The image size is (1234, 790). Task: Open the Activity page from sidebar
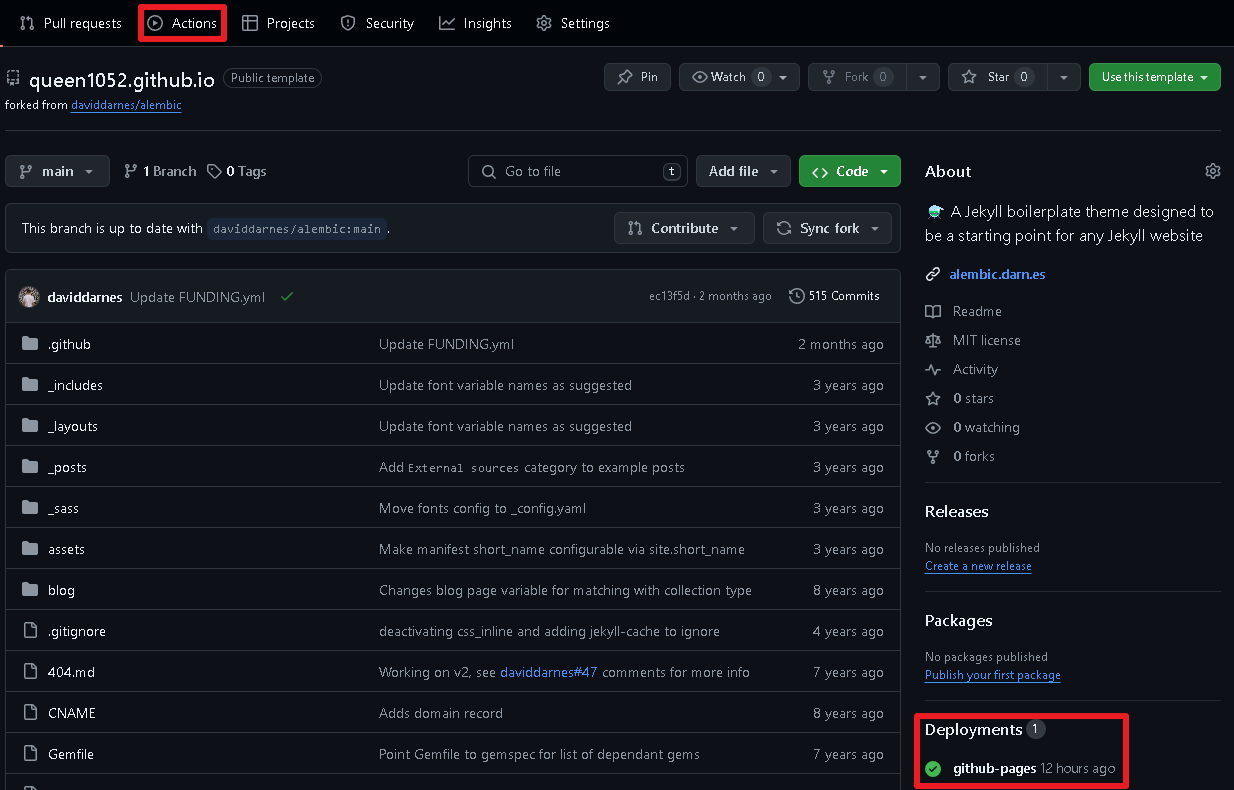975,369
